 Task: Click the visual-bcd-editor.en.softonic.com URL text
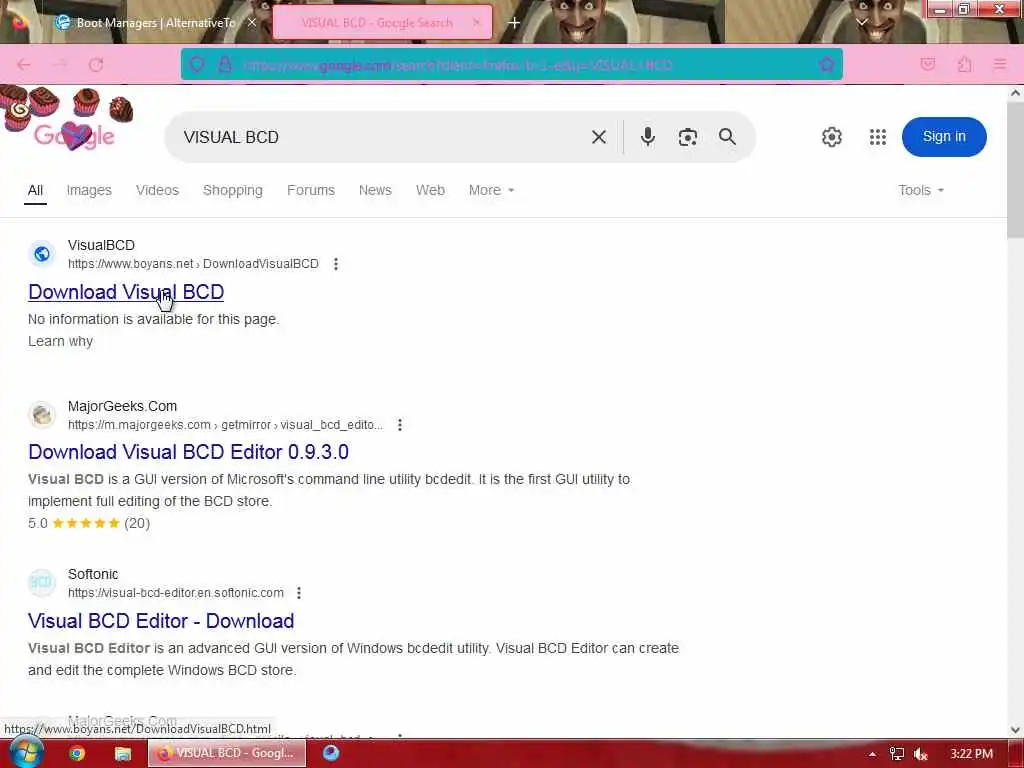pyautogui.click(x=176, y=593)
